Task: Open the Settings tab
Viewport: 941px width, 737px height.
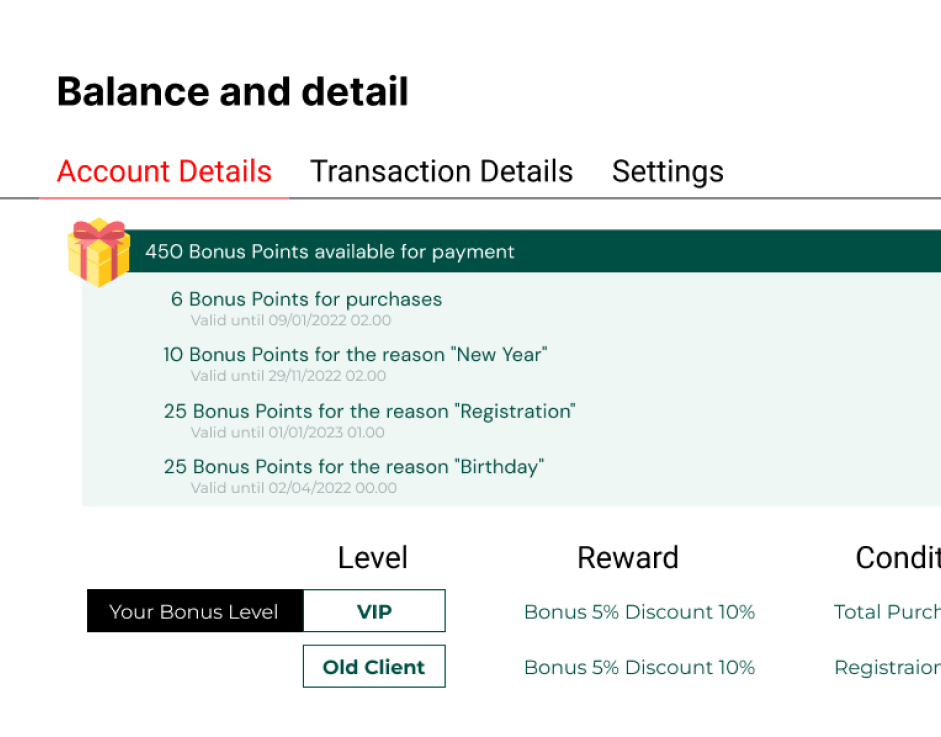Action: pyautogui.click(x=667, y=172)
